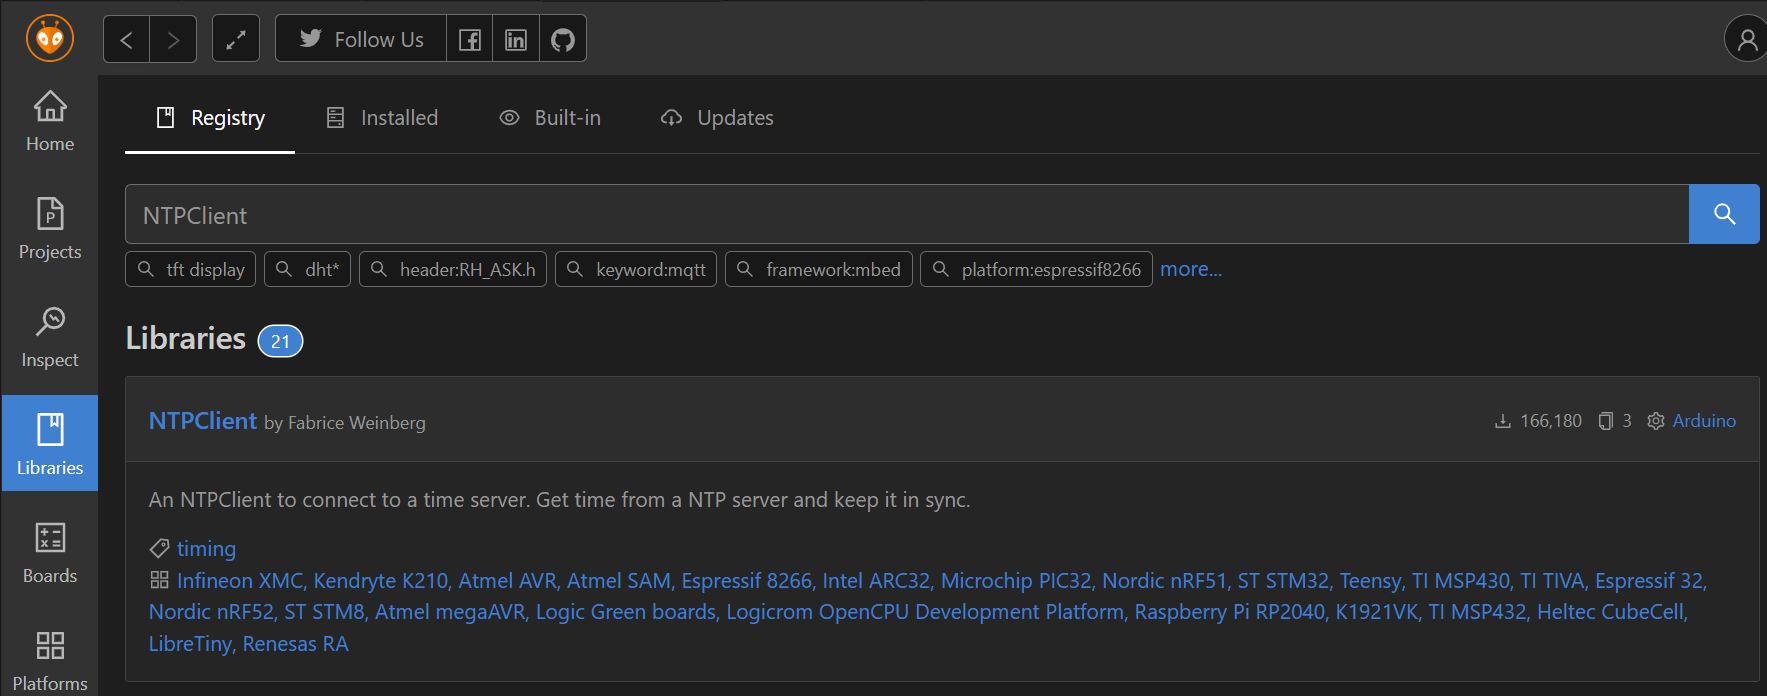Open the ST STM8 platform link

(x=324, y=612)
